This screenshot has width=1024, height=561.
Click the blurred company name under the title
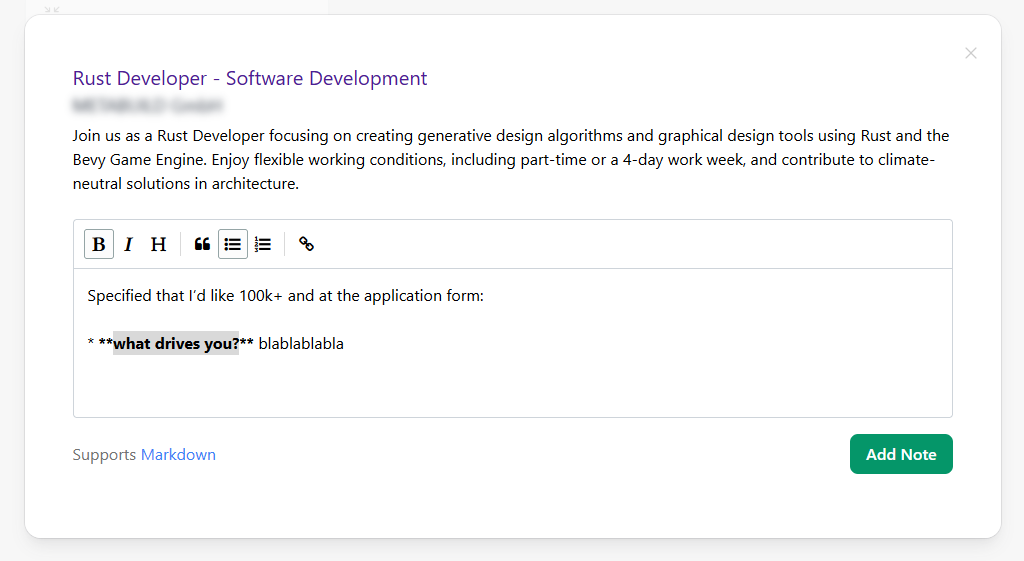tap(148, 105)
